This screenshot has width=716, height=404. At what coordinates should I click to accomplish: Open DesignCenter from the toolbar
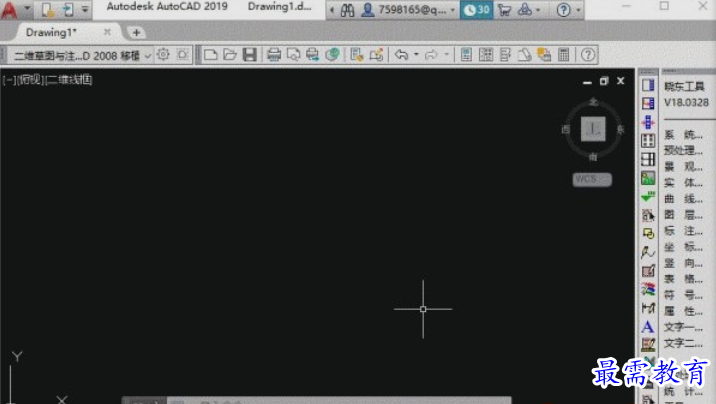pos(486,55)
